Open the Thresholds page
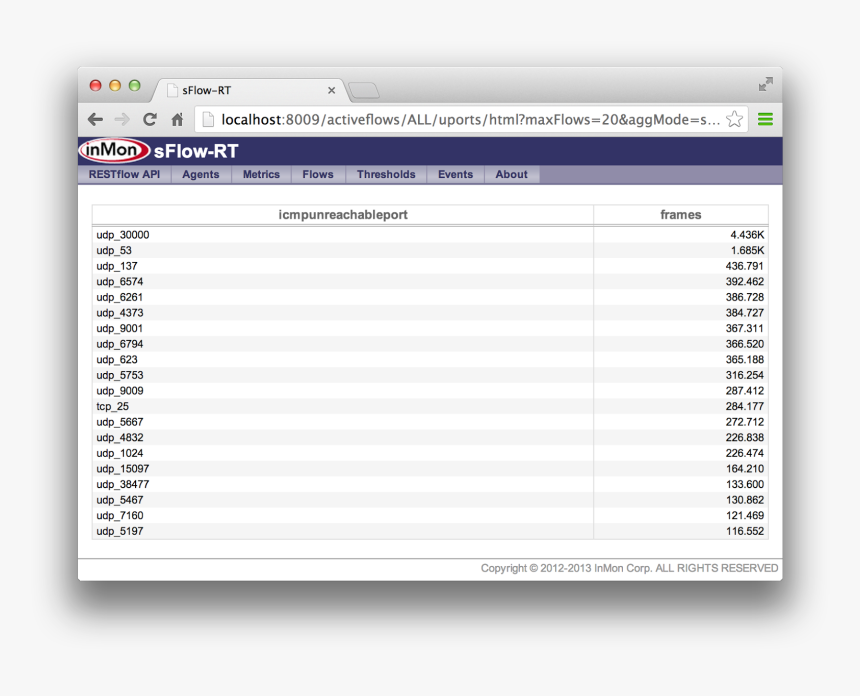860x696 pixels. pos(386,174)
